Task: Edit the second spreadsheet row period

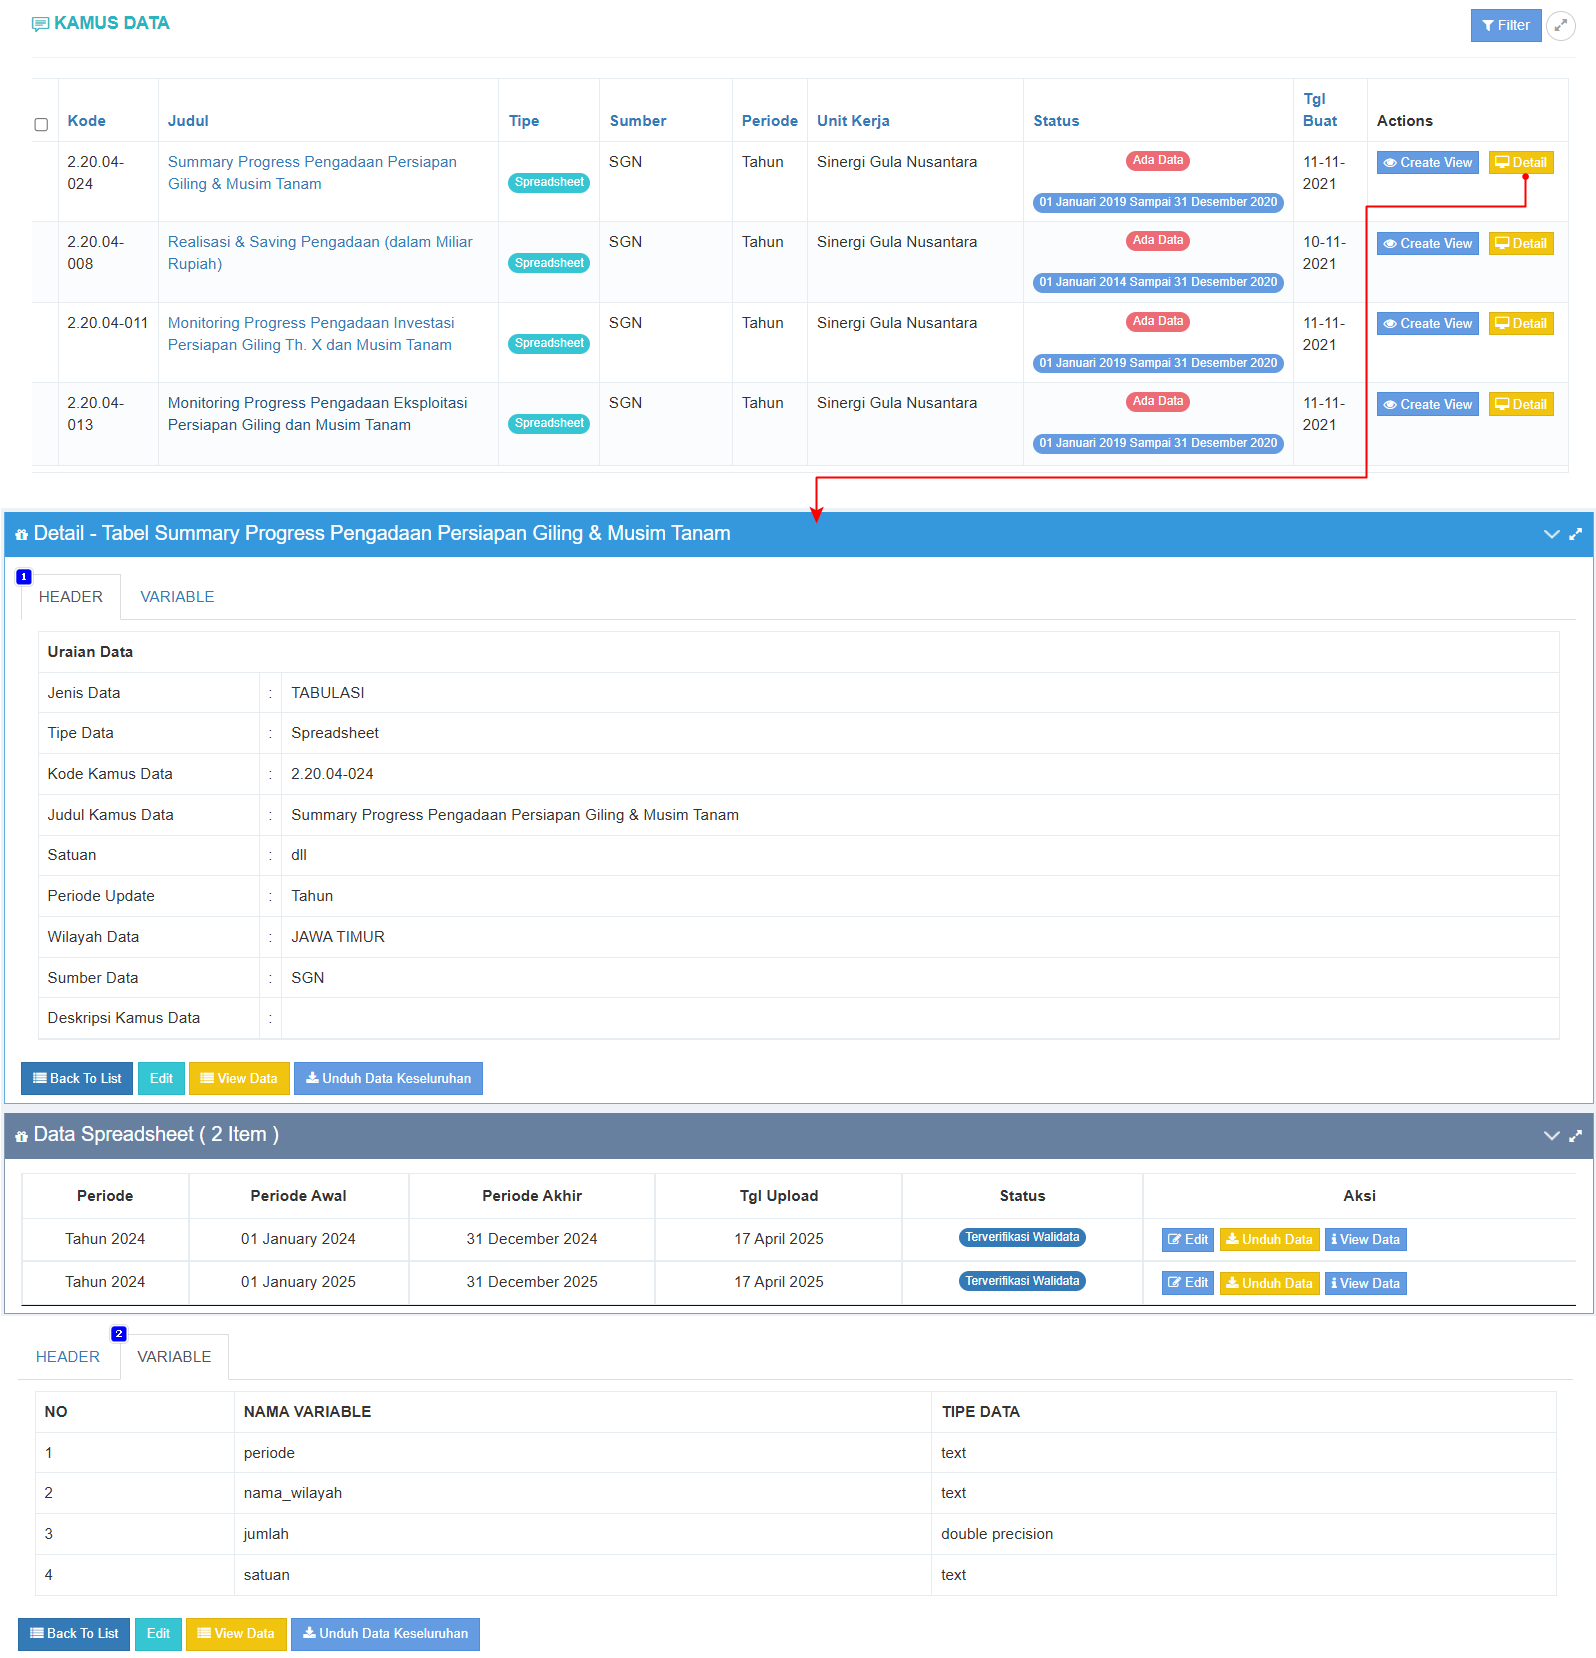Action: [1187, 1283]
